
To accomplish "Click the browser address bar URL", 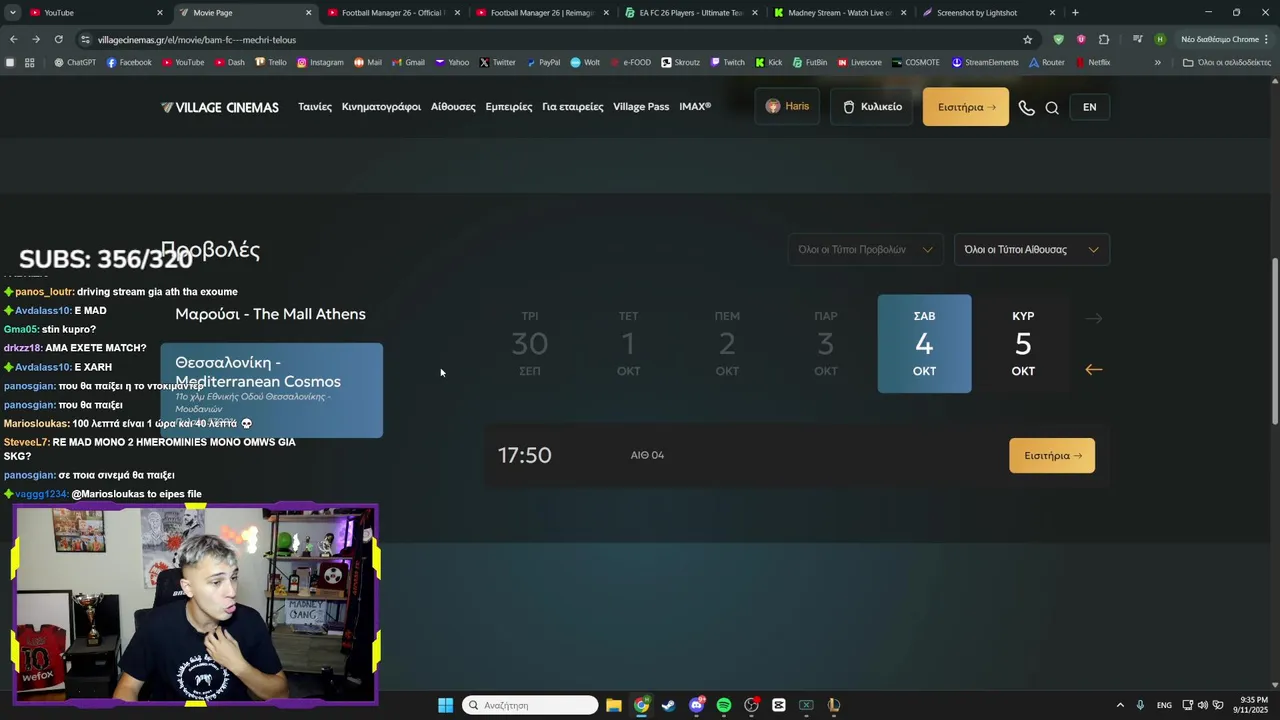I will (197, 39).
